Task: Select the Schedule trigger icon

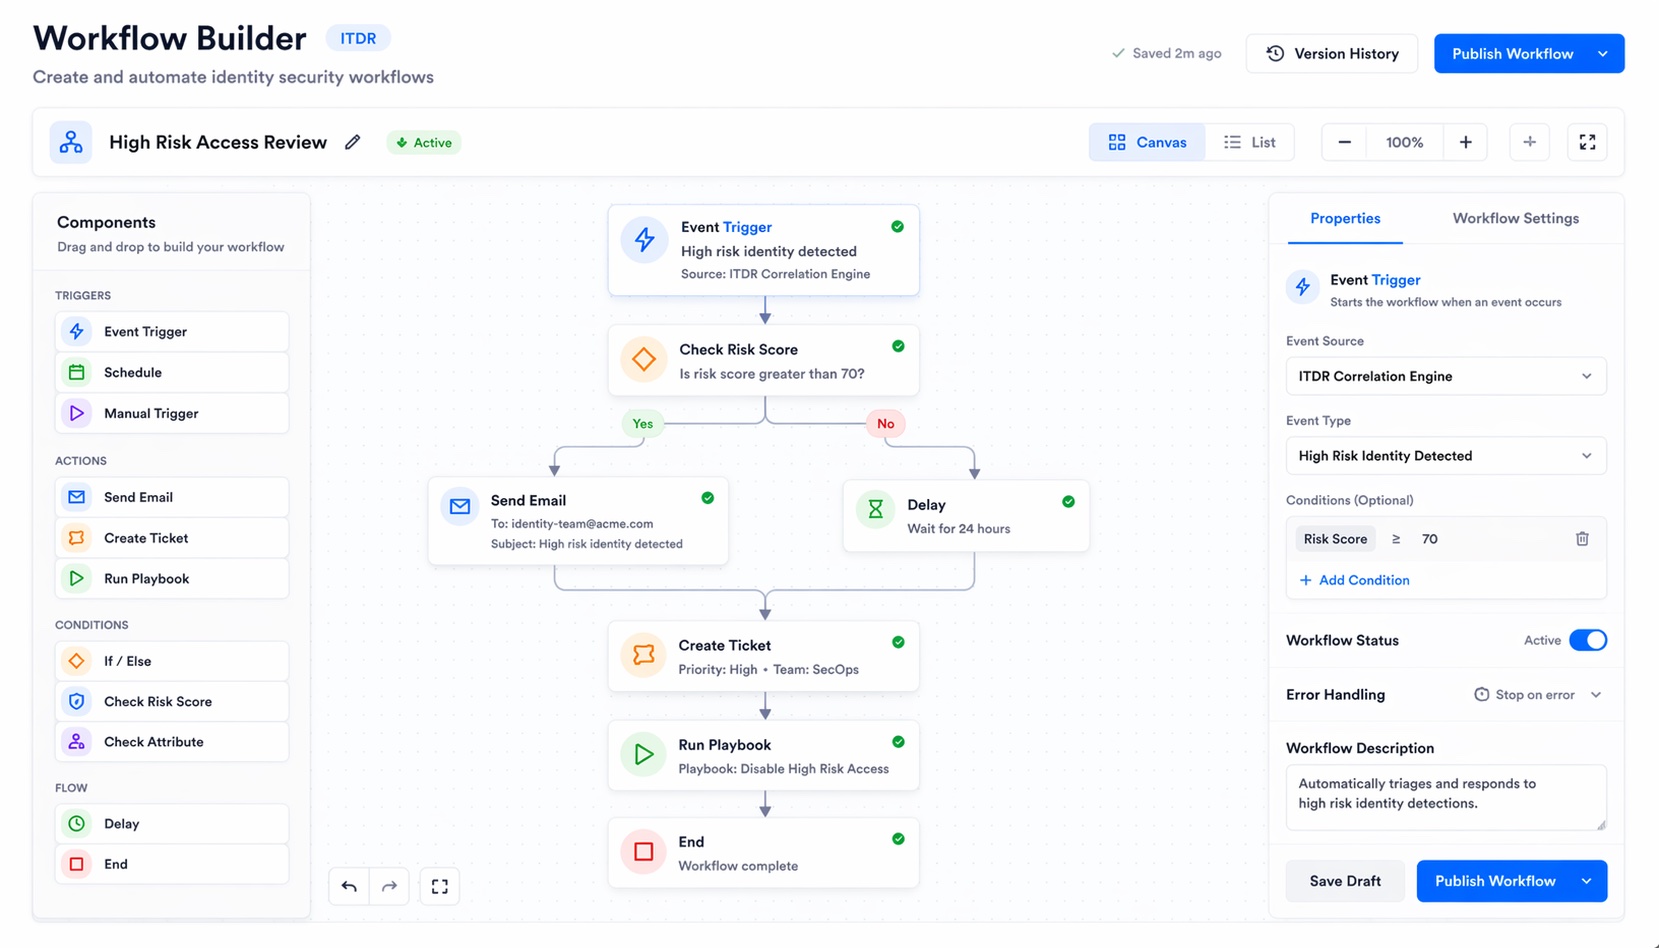Action: [76, 371]
